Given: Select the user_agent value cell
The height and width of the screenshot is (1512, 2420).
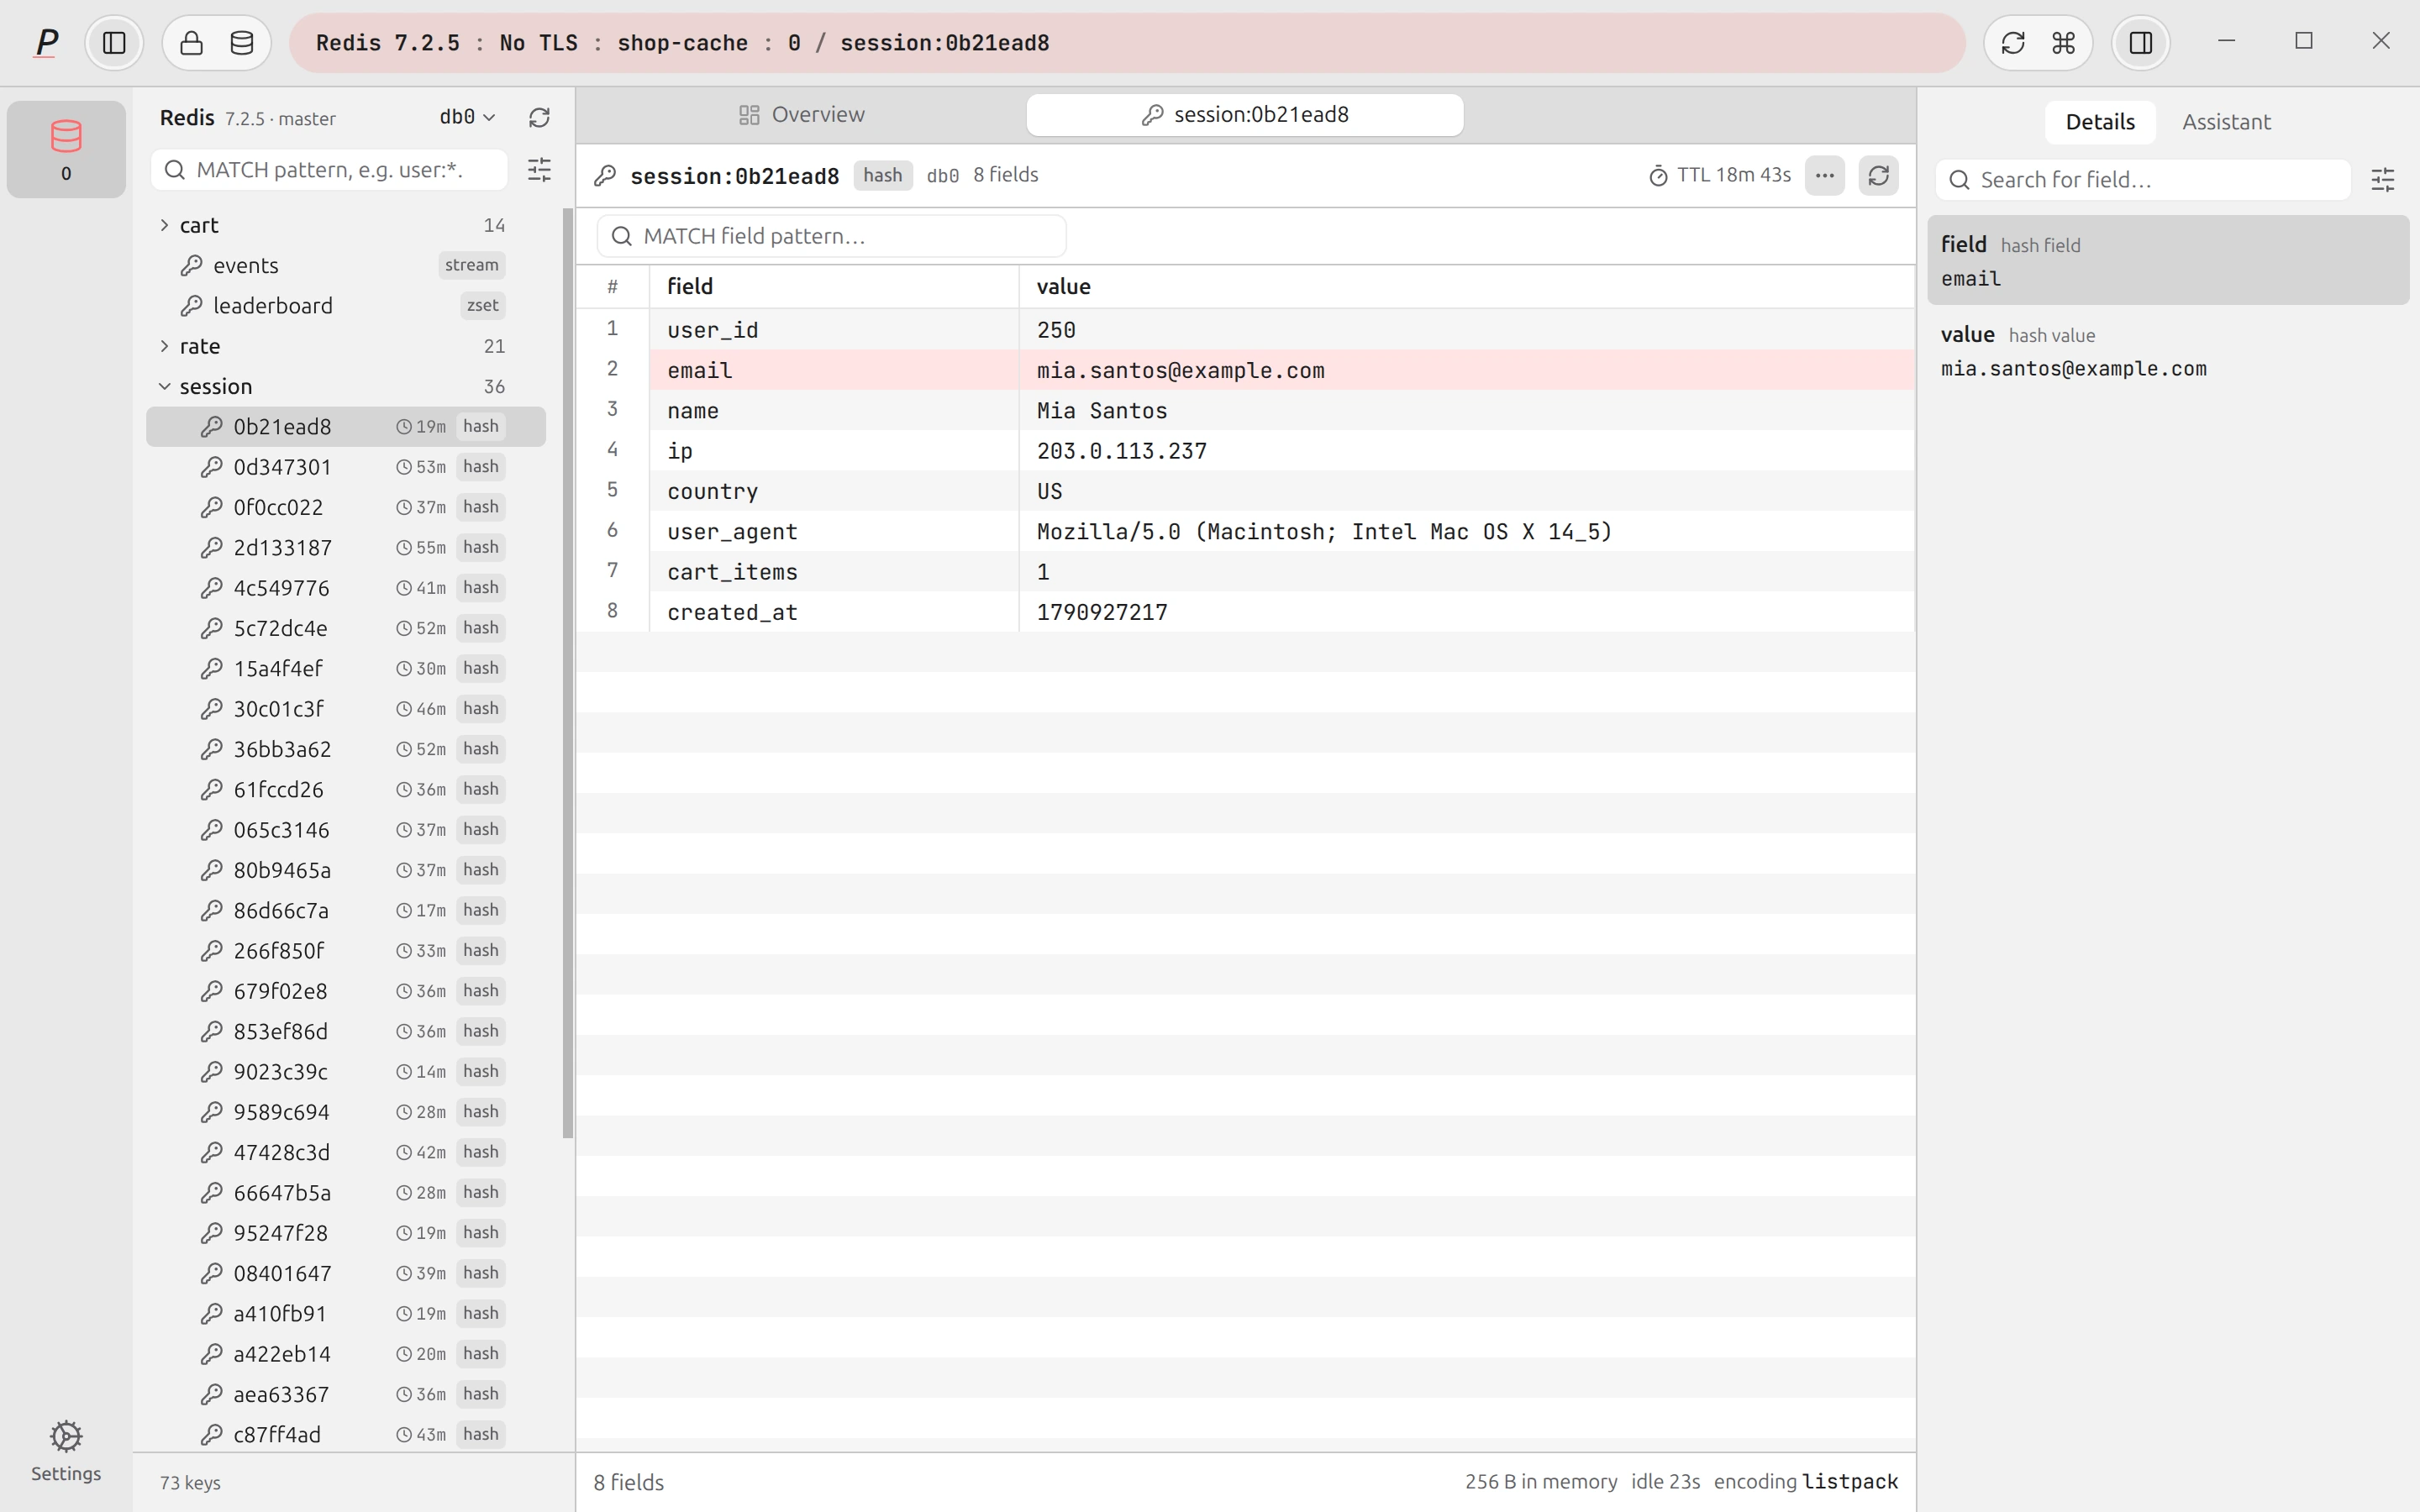Looking at the screenshot, I should coord(1466,532).
